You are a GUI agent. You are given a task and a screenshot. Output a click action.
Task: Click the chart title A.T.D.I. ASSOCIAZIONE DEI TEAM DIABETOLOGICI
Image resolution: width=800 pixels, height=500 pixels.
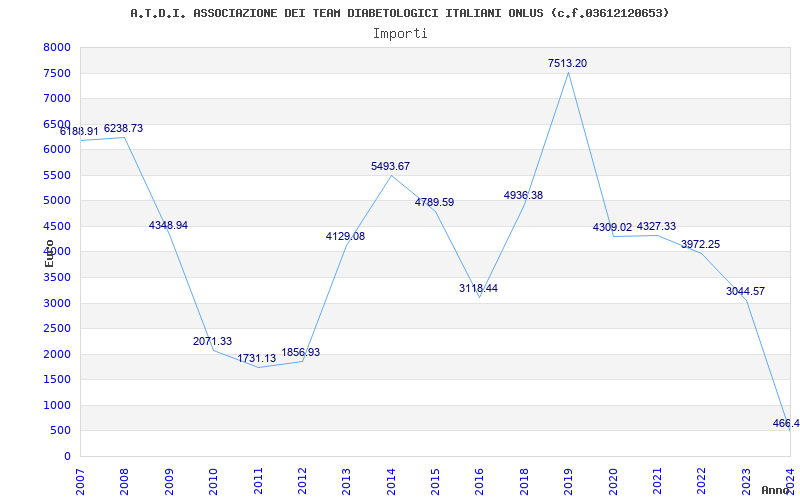click(x=399, y=13)
